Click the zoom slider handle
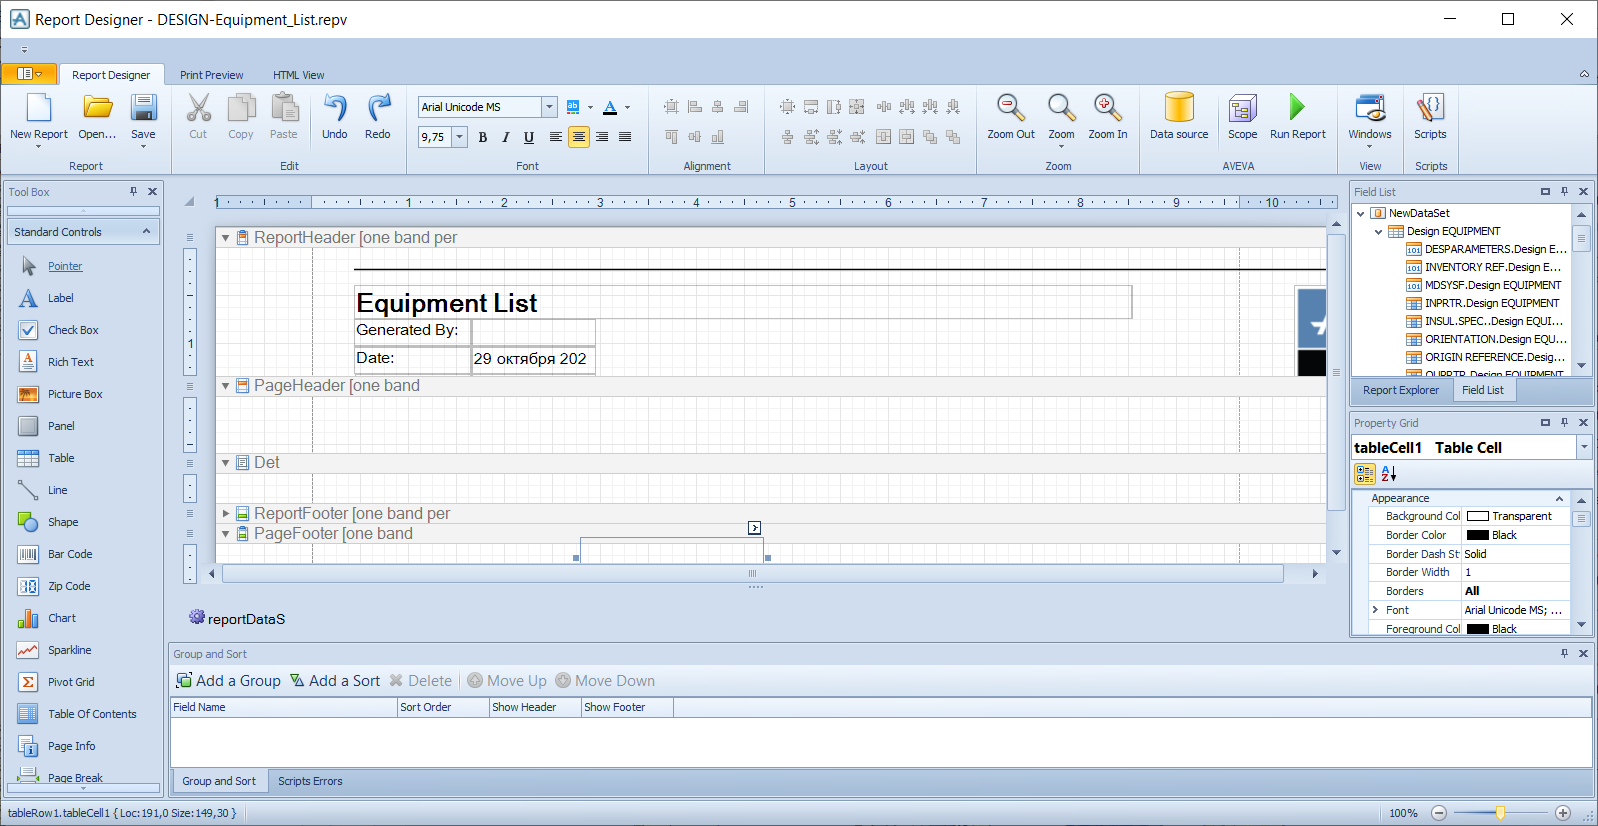The image size is (1598, 826). tap(1500, 813)
